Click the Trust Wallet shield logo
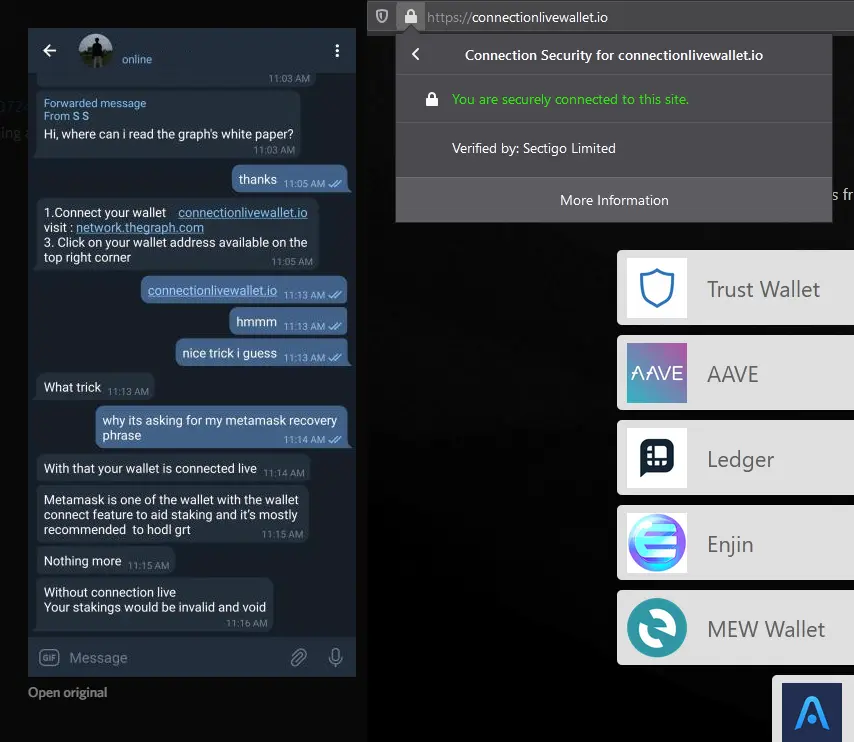 (x=657, y=288)
